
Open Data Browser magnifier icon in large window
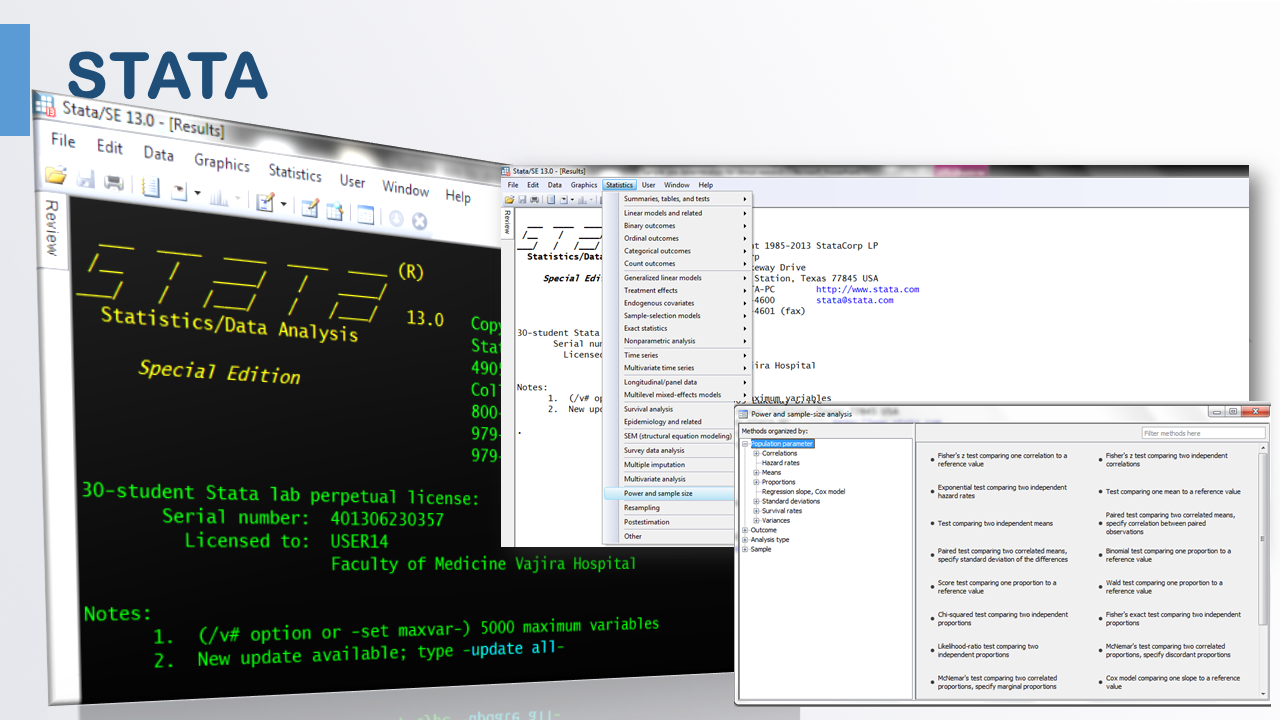click(x=335, y=210)
